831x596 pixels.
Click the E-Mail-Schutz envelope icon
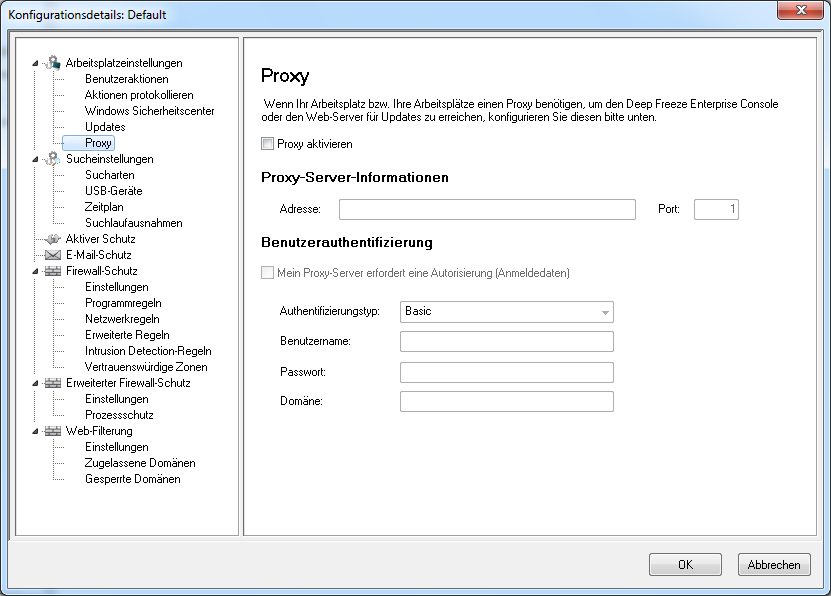pos(52,255)
